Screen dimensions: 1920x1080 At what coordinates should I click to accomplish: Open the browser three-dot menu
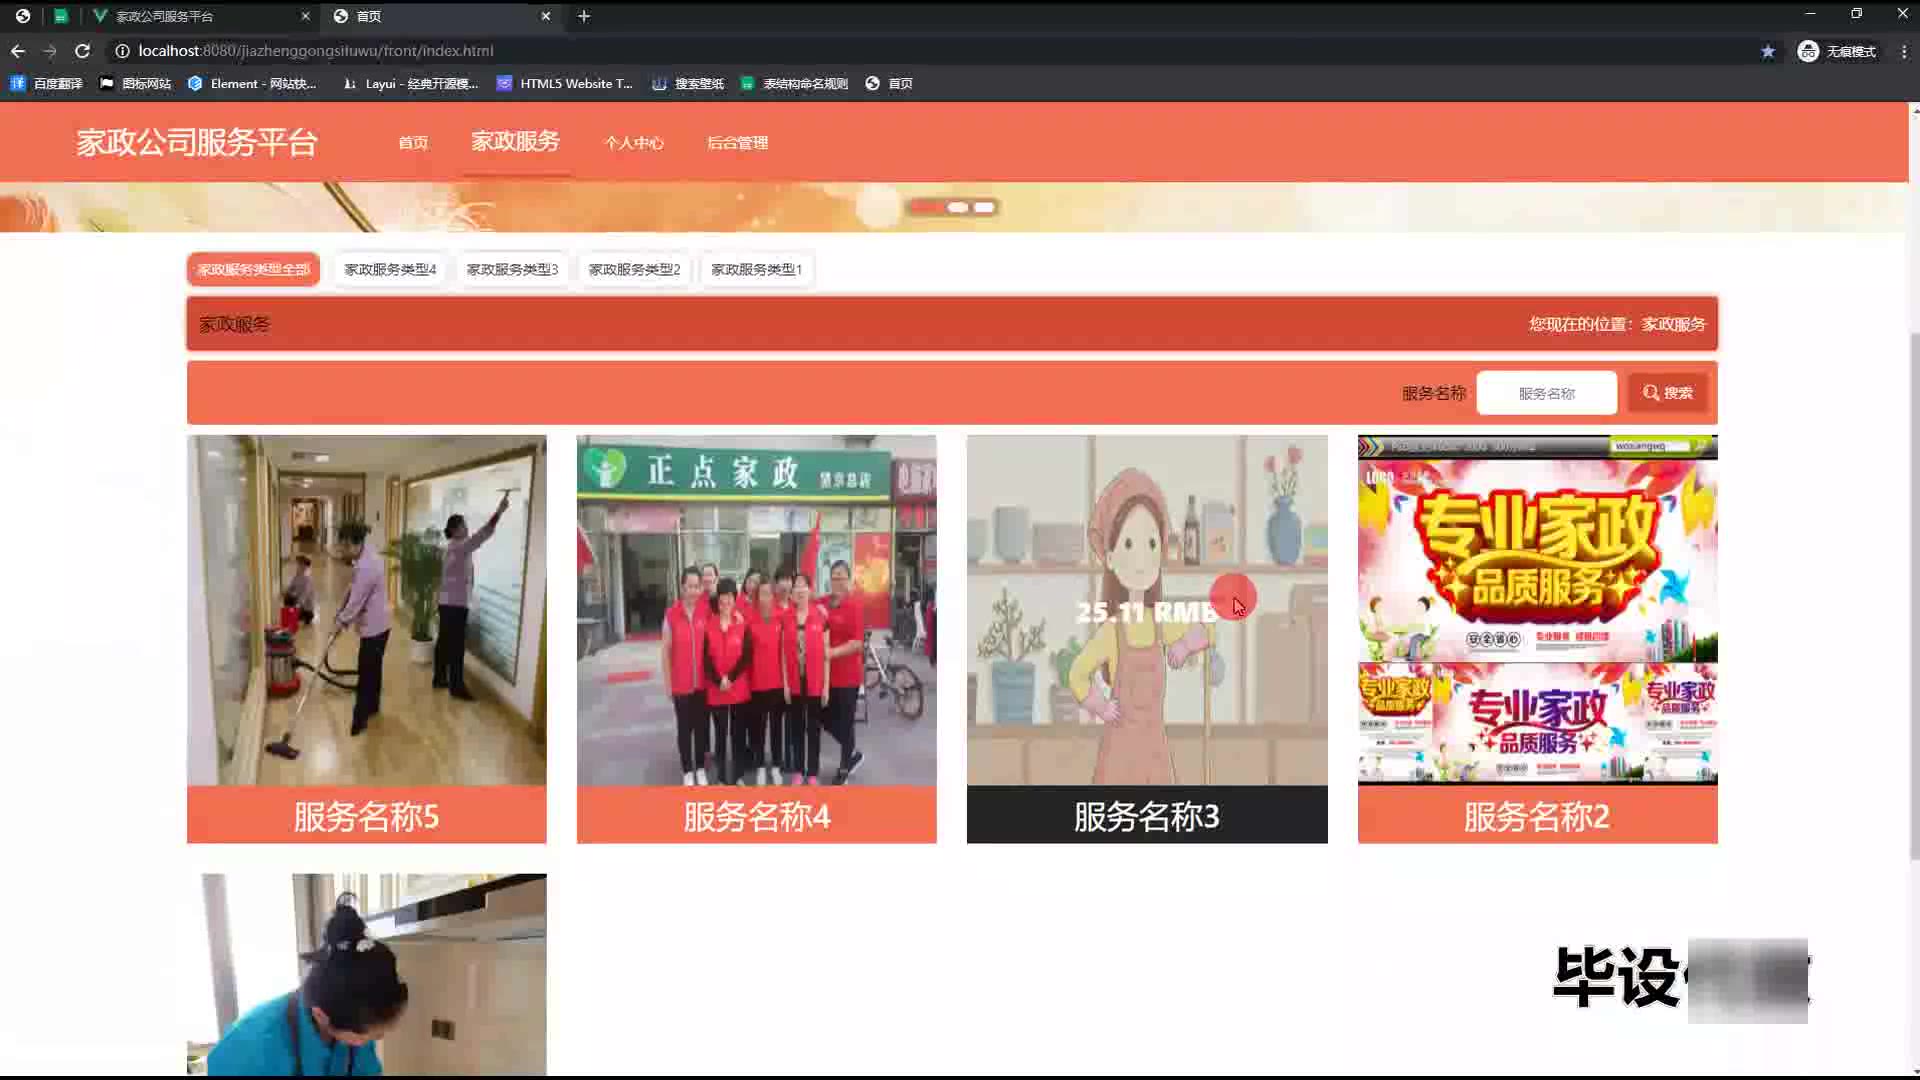click(1904, 51)
